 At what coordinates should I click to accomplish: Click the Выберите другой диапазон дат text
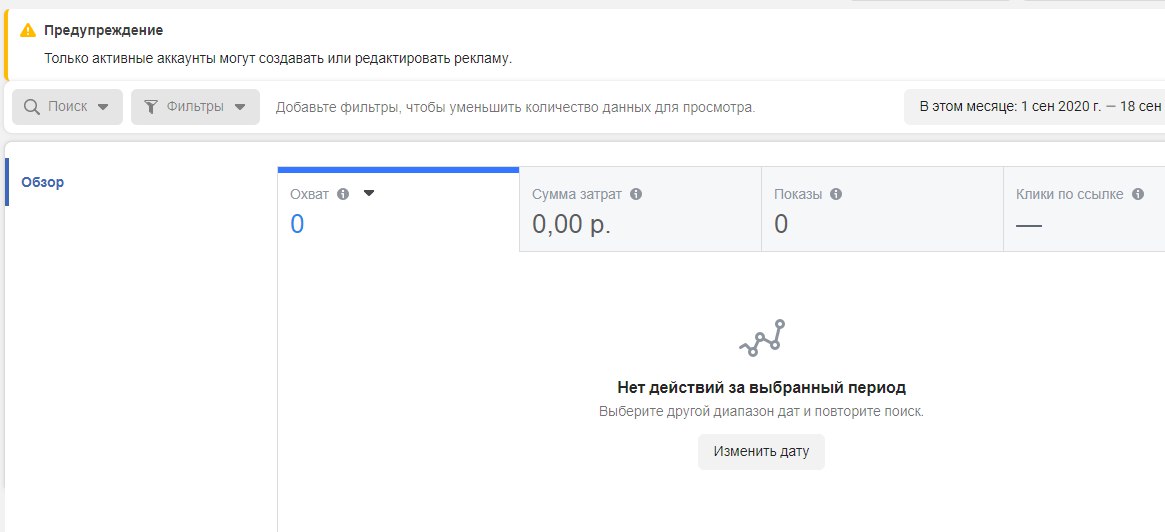pyautogui.click(x=762, y=411)
